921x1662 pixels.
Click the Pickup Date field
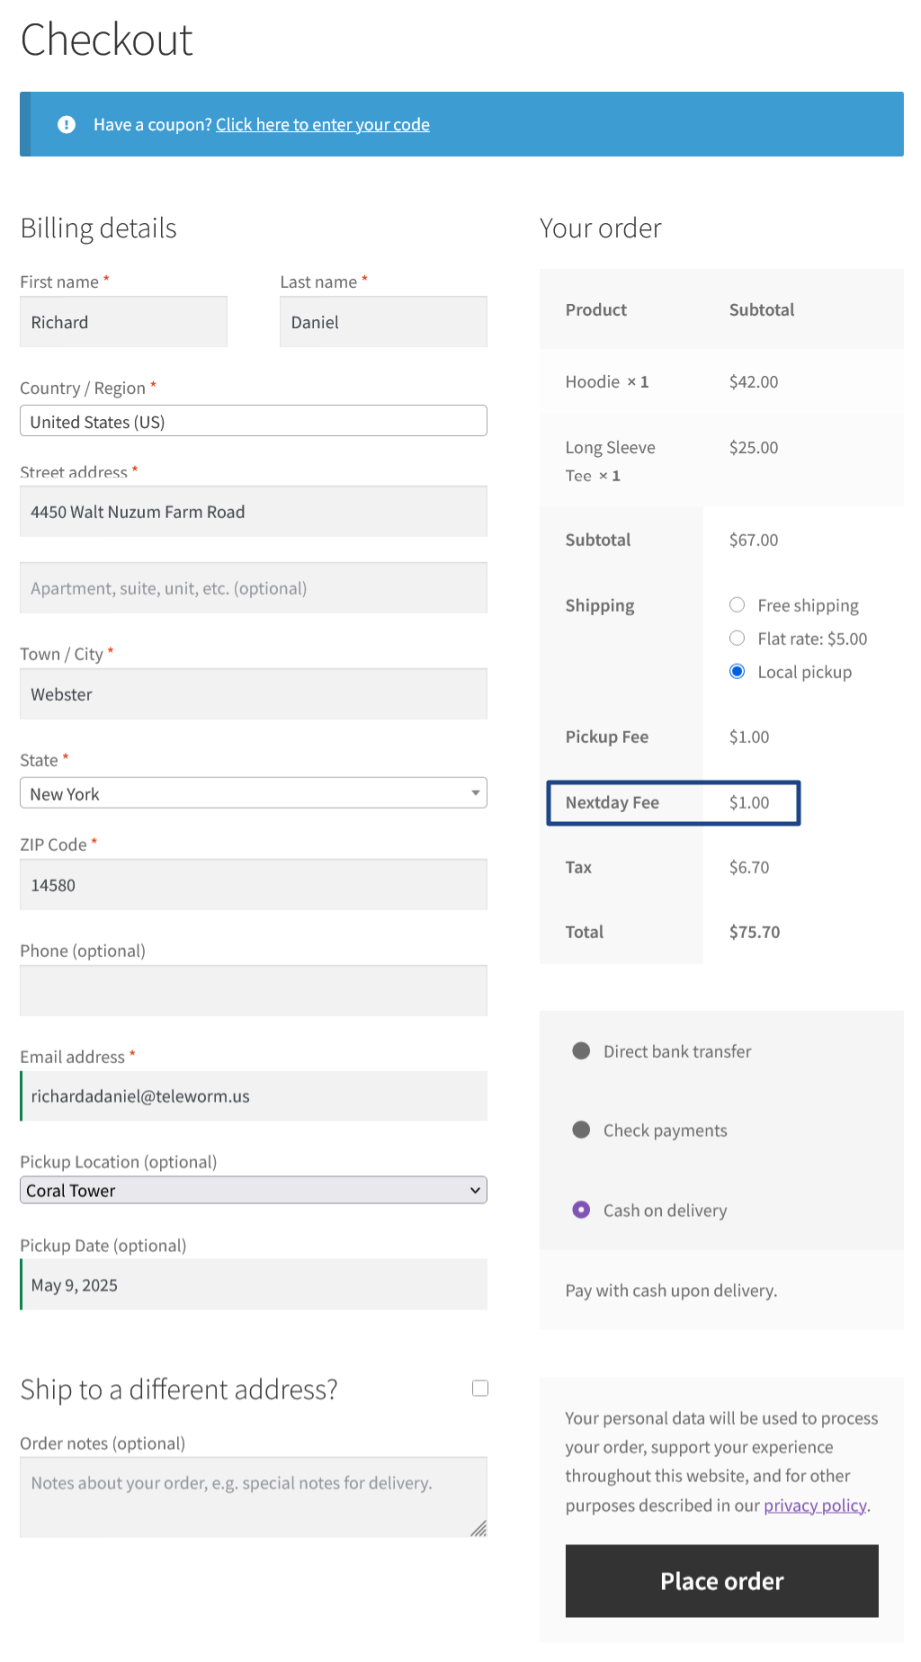(x=253, y=1285)
